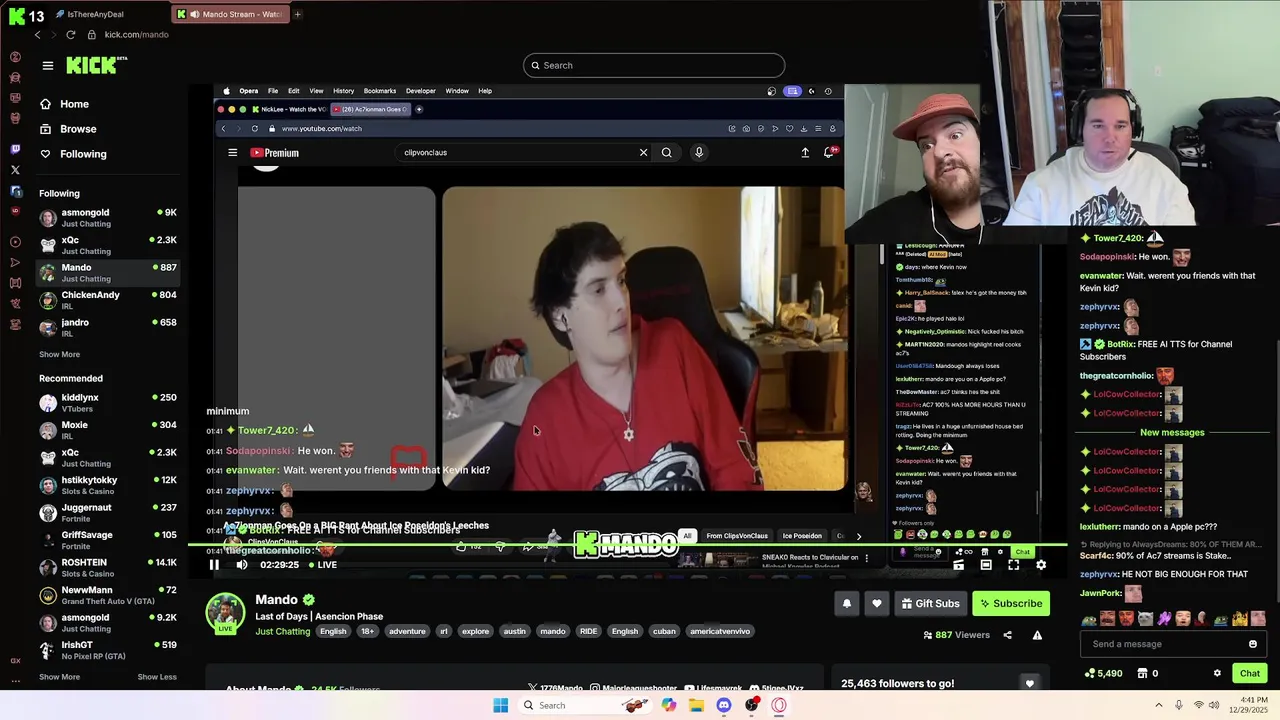This screenshot has height=720, width=1280.
Task: Collapse recommended list with Show Less
Action: point(157,677)
